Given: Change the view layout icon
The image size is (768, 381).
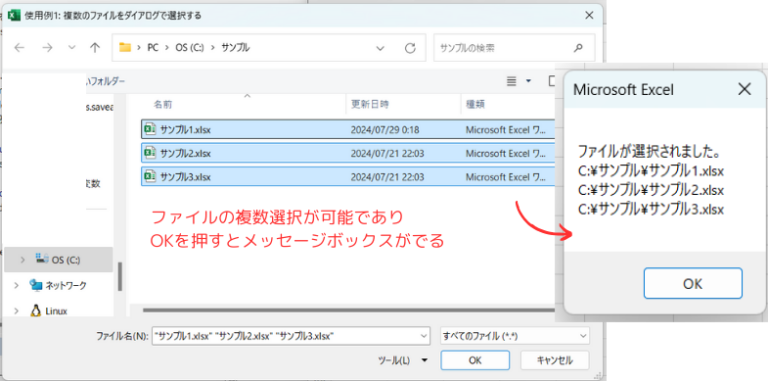Looking at the screenshot, I should pyautogui.click(x=511, y=81).
